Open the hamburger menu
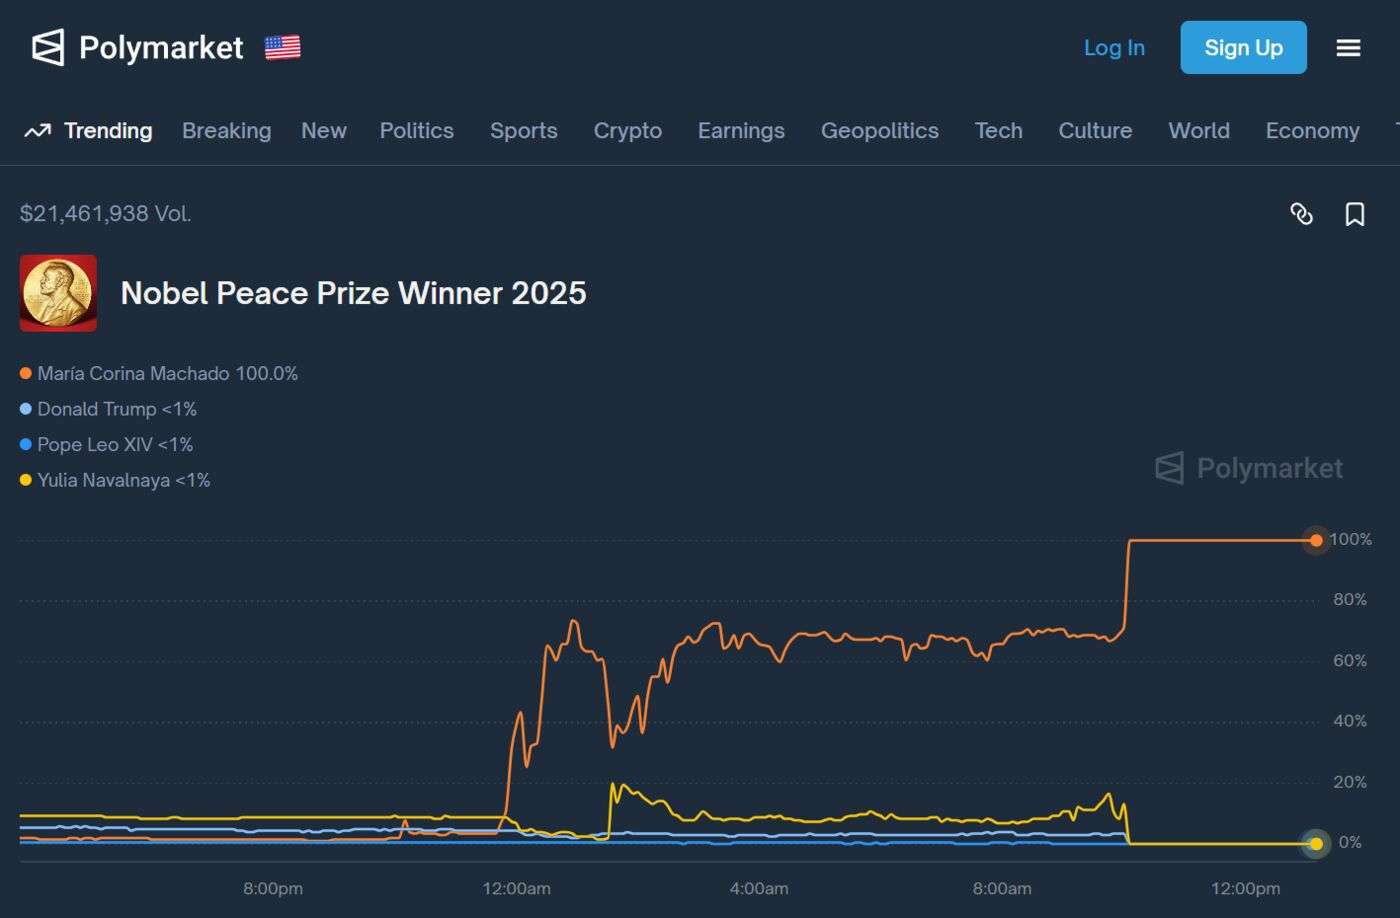1400x918 pixels. 1348,48
